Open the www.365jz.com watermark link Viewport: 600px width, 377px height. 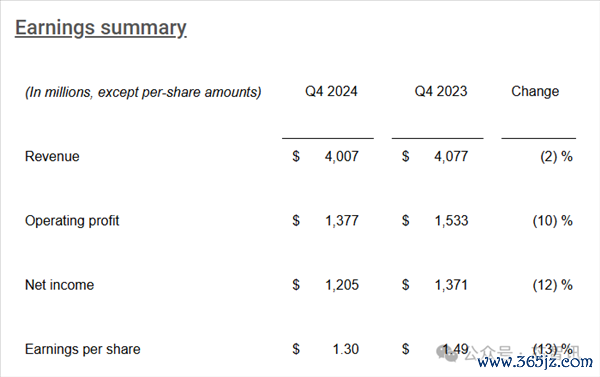(x=535, y=362)
